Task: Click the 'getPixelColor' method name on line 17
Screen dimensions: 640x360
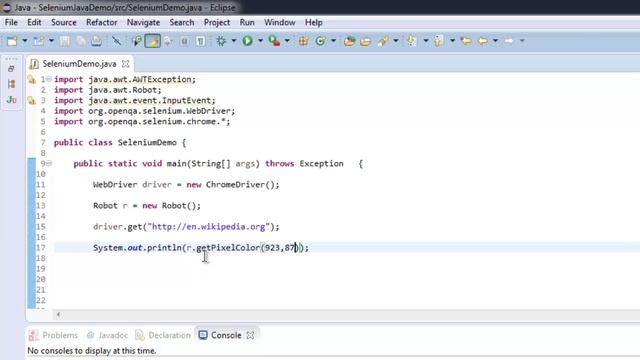Action: point(228,248)
